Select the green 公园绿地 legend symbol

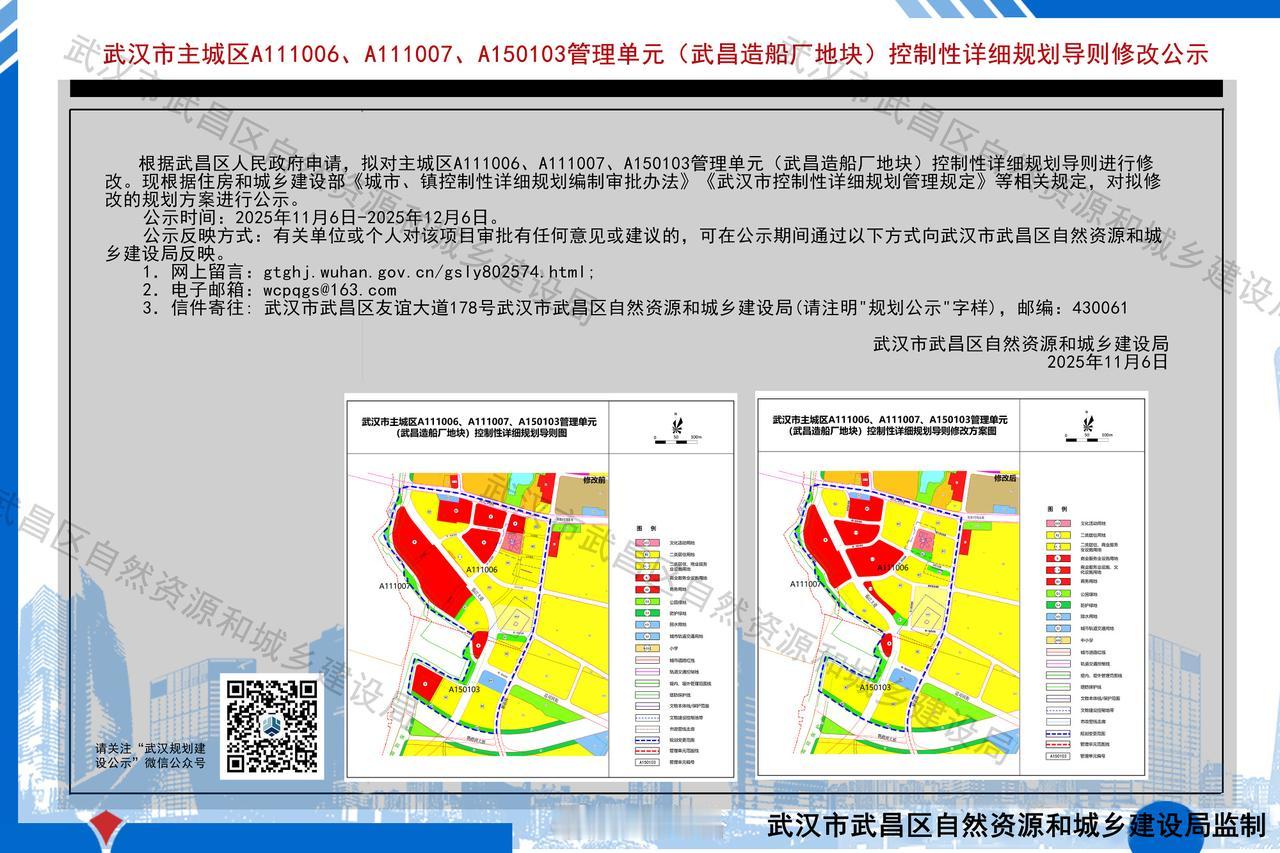(x=646, y=600)
